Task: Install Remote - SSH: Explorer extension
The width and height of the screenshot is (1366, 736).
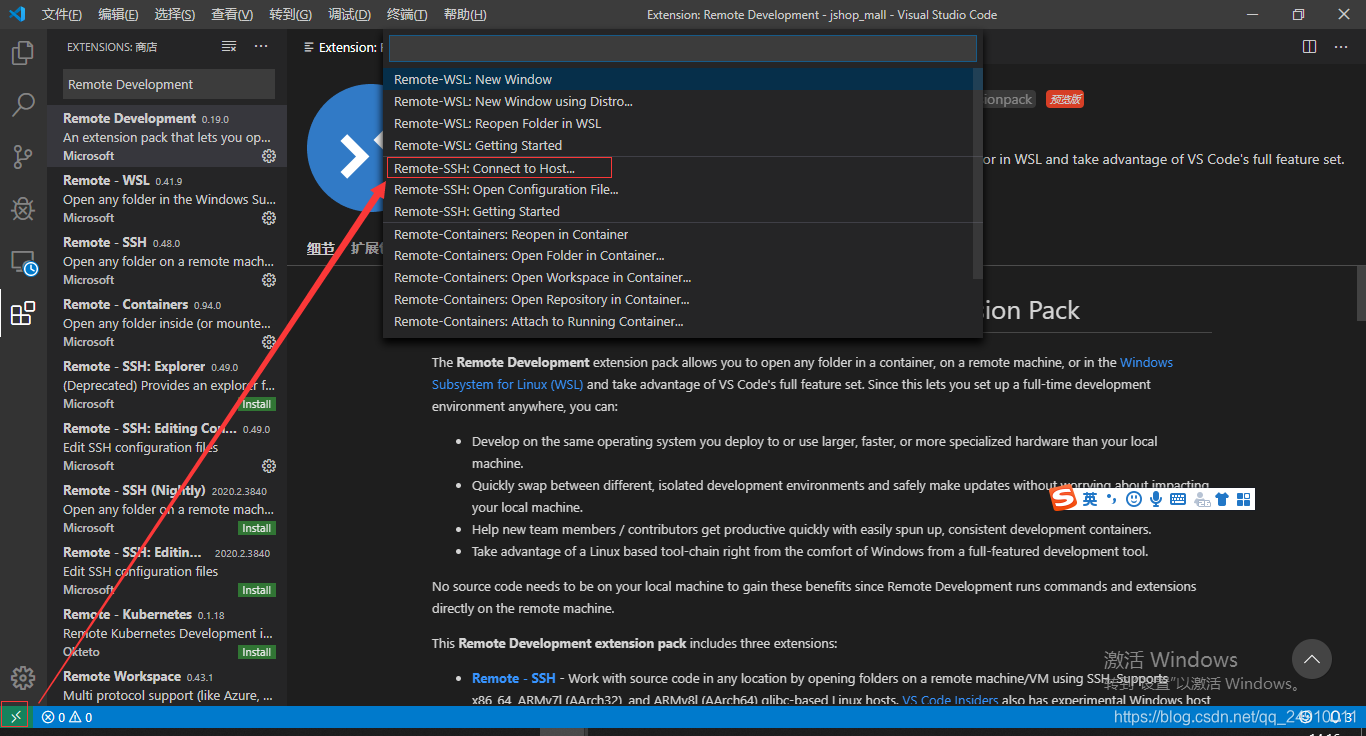Action: (257, 404)
